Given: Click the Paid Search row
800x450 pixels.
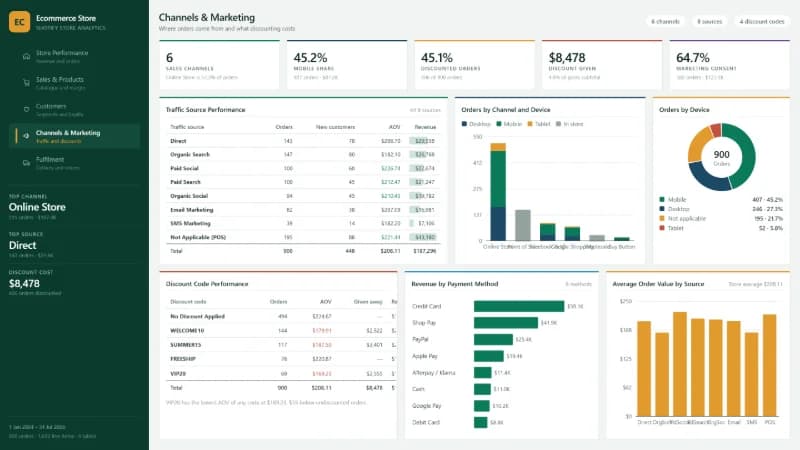Looking at the screenshot, I should coord(303,182).
